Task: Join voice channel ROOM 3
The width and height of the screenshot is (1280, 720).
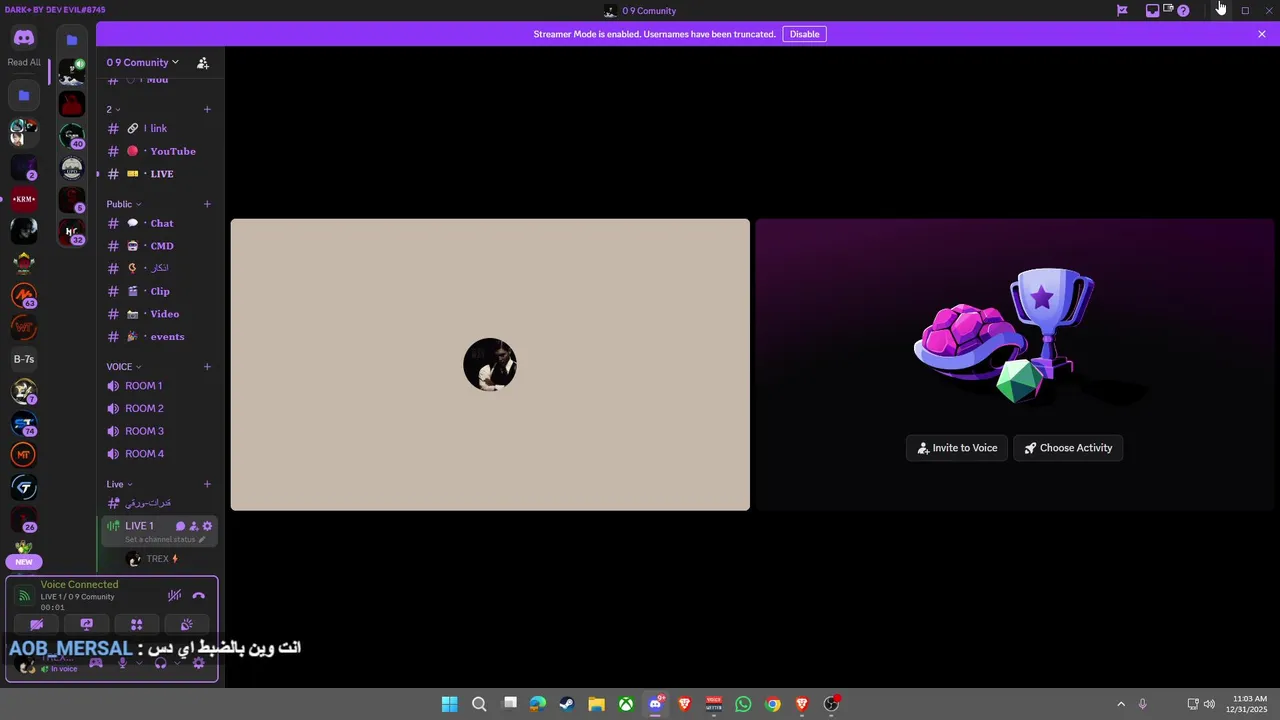Action: coord(160,431)
